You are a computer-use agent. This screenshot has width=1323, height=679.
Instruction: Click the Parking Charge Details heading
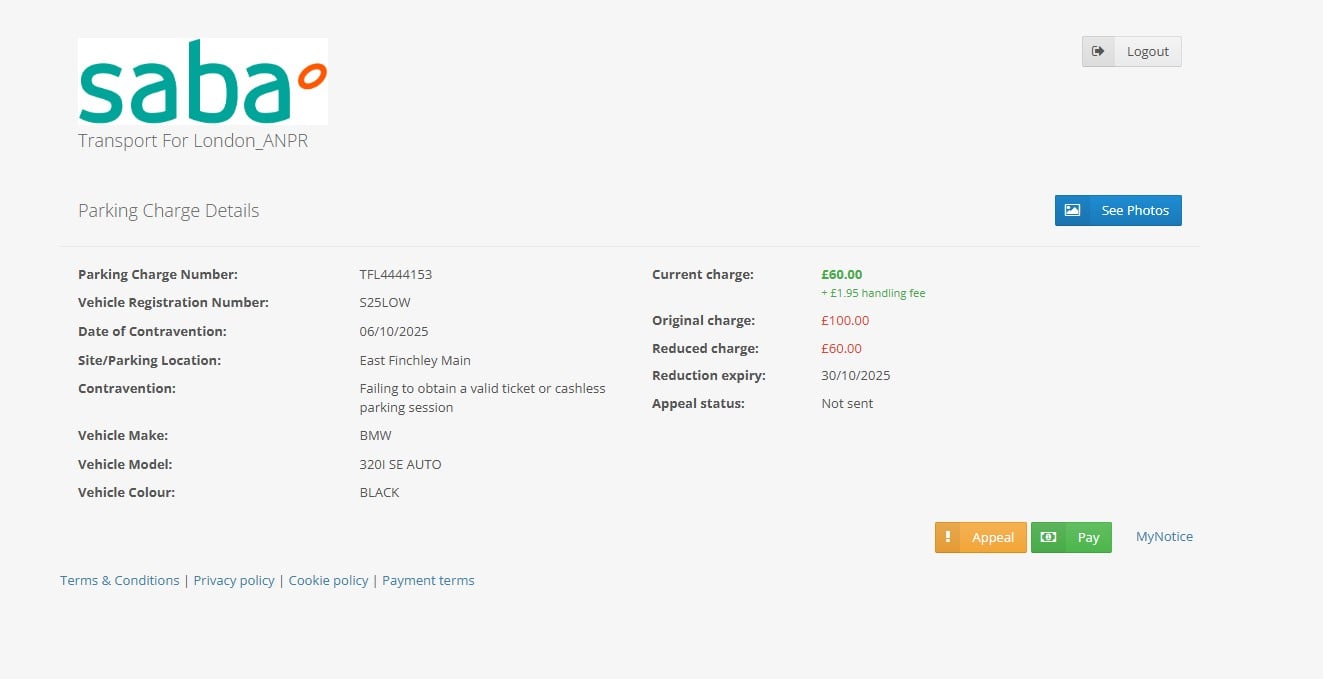pos(169,211)
